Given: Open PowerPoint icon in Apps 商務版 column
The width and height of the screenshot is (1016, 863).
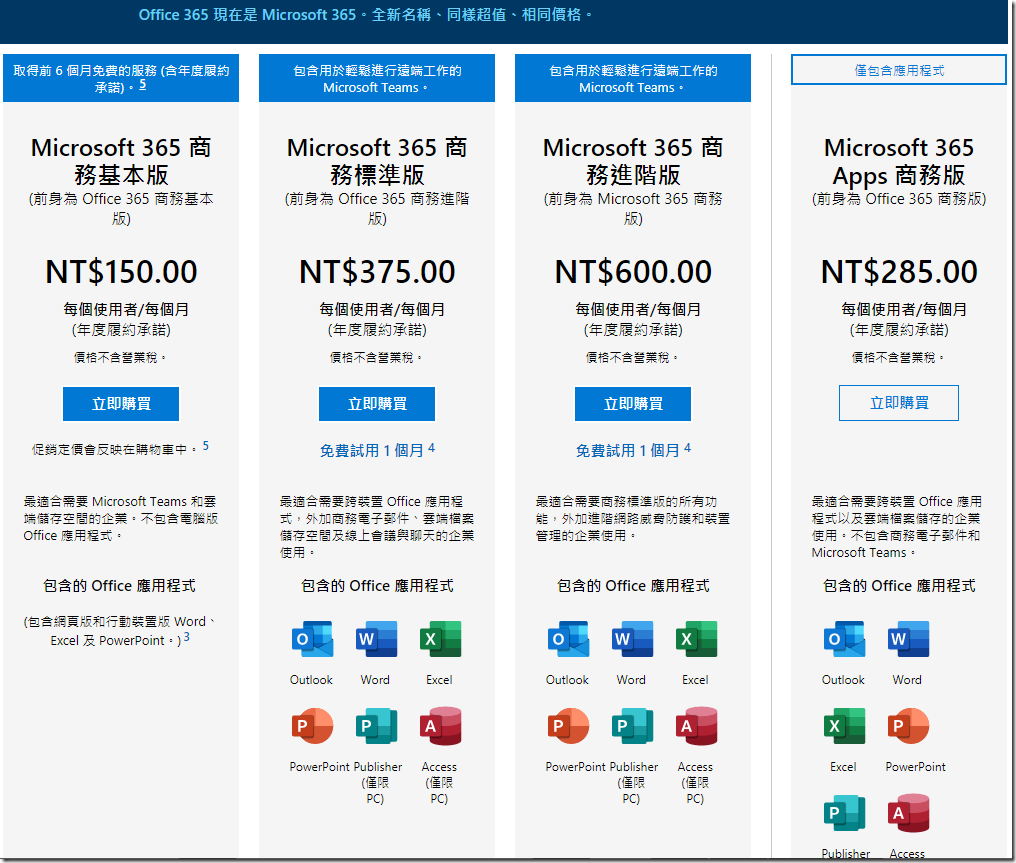Looking at the screenshot, I should [x=908, y=726].
